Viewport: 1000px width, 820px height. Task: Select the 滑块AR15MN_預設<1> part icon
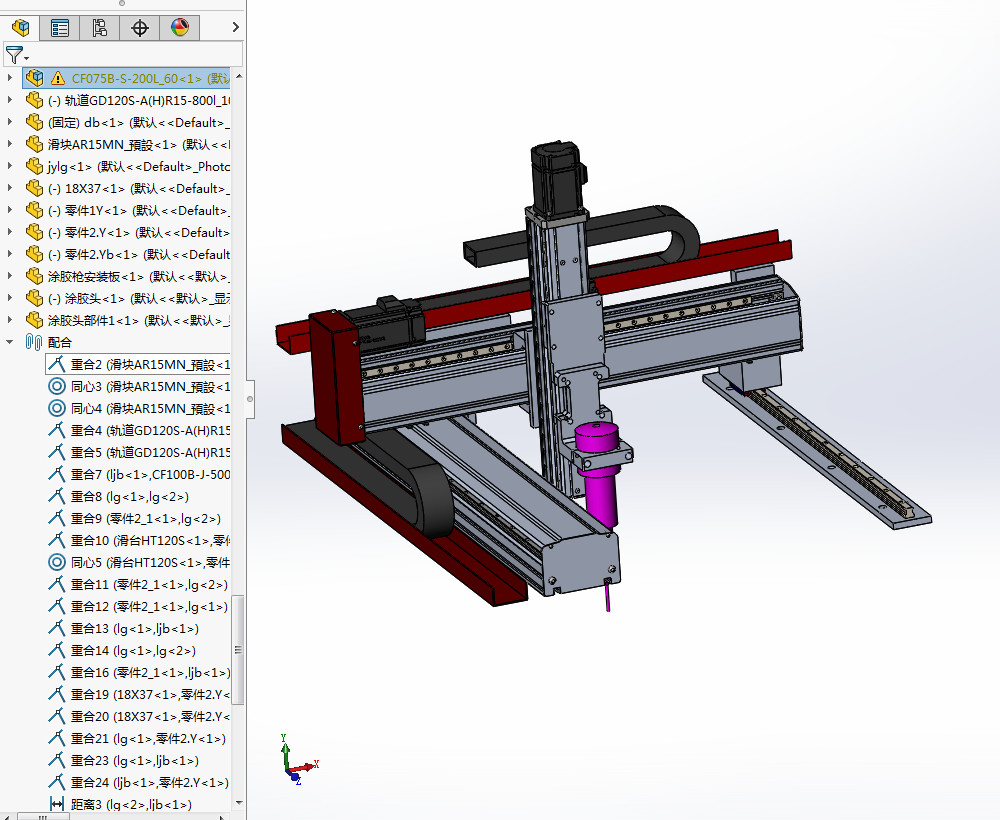click(34, 144)
